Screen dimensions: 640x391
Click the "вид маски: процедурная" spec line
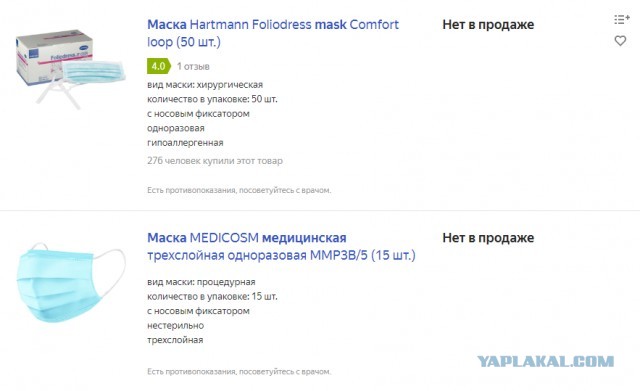click(x=201, y=282)
